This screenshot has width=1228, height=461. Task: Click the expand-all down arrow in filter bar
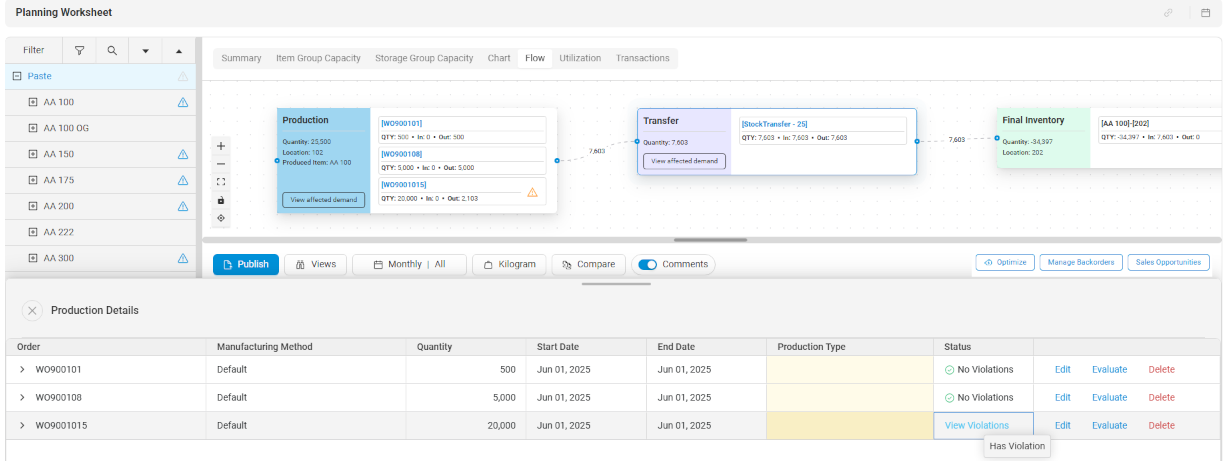145,50
